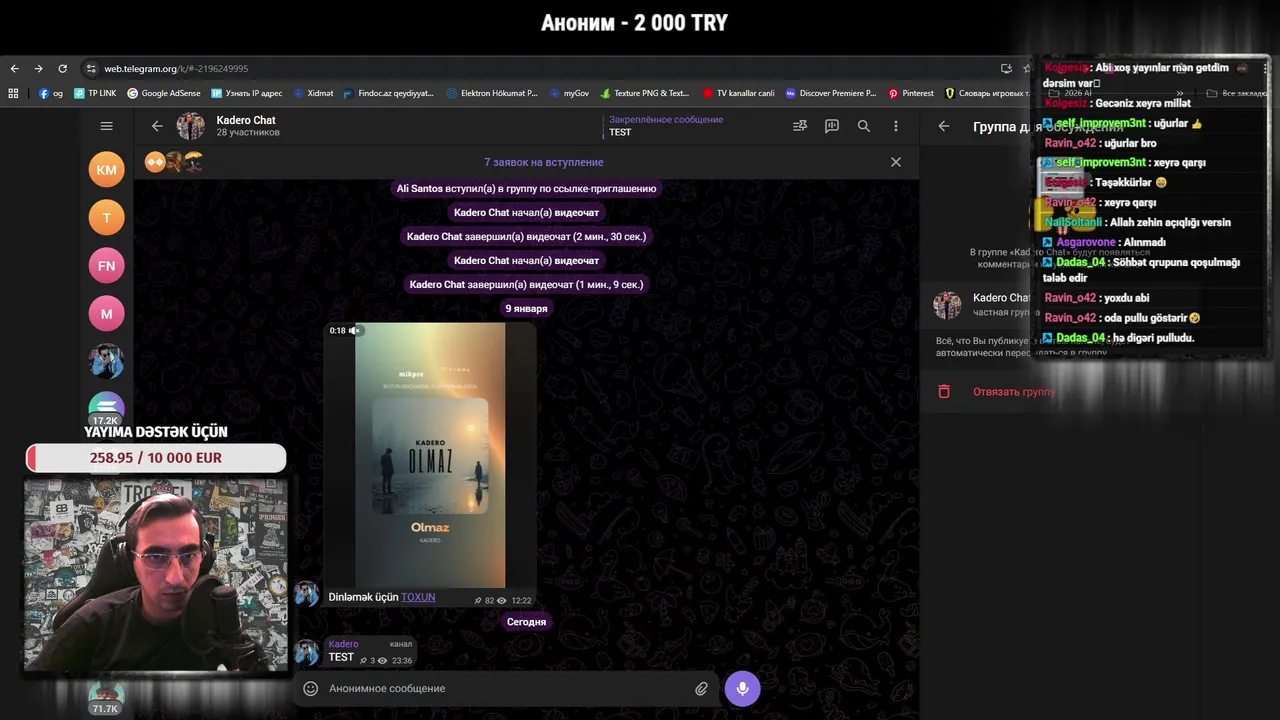
Task: Open the T chat in sidebar
Action: (107, 218)
